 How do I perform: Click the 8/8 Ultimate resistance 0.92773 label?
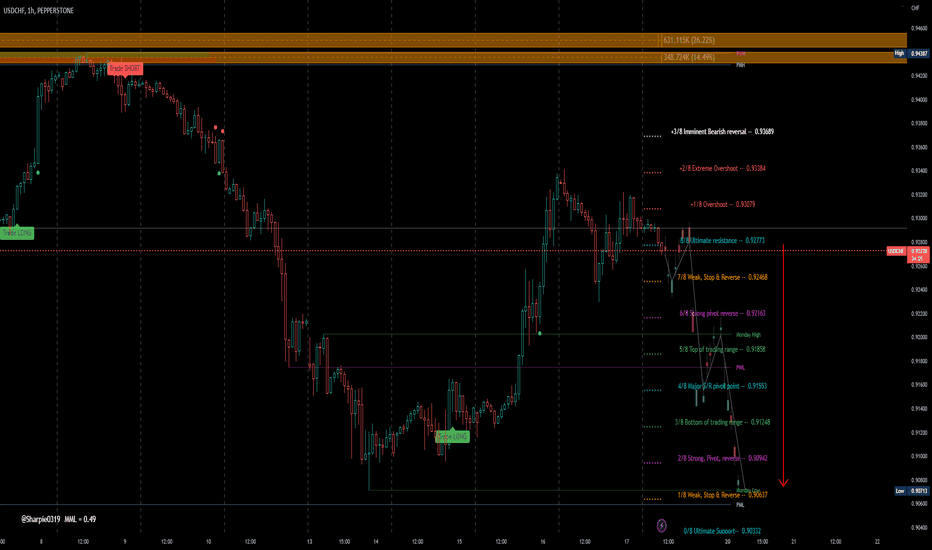722,241
